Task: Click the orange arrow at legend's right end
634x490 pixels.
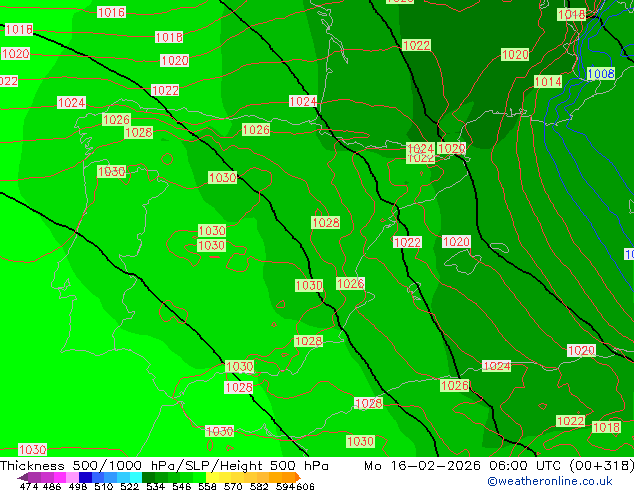Action: 298,477
